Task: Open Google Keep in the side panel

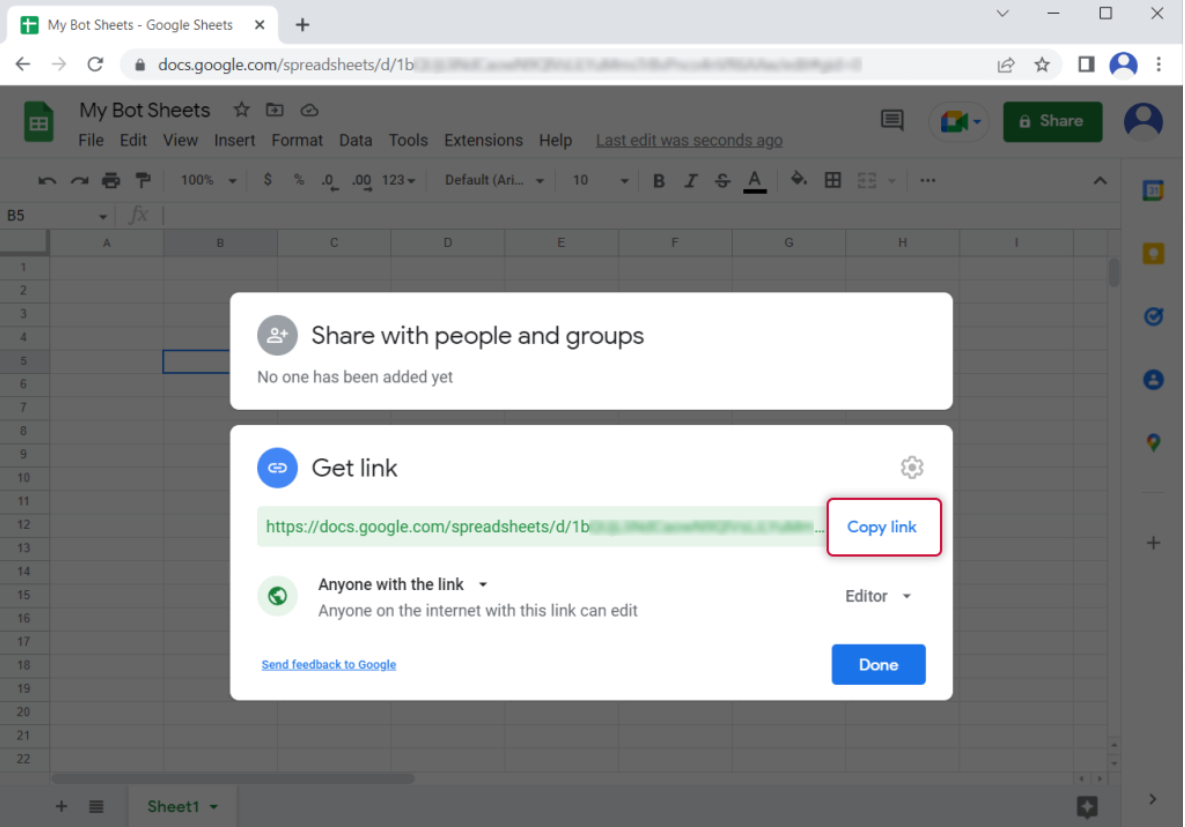Action: pos(1153,254)
